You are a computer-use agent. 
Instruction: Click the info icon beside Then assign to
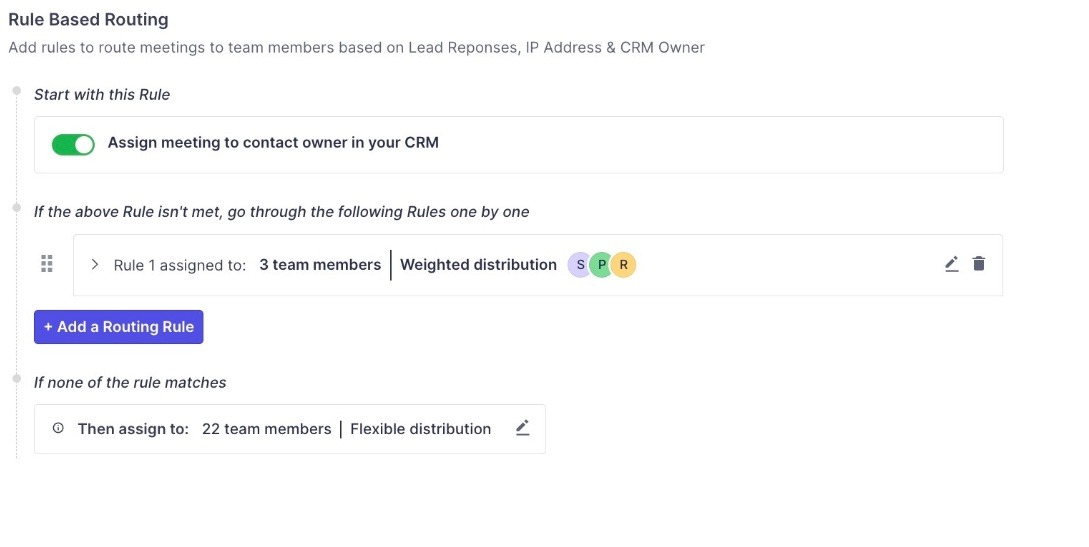pyautogui.click(x=58, y=428)
